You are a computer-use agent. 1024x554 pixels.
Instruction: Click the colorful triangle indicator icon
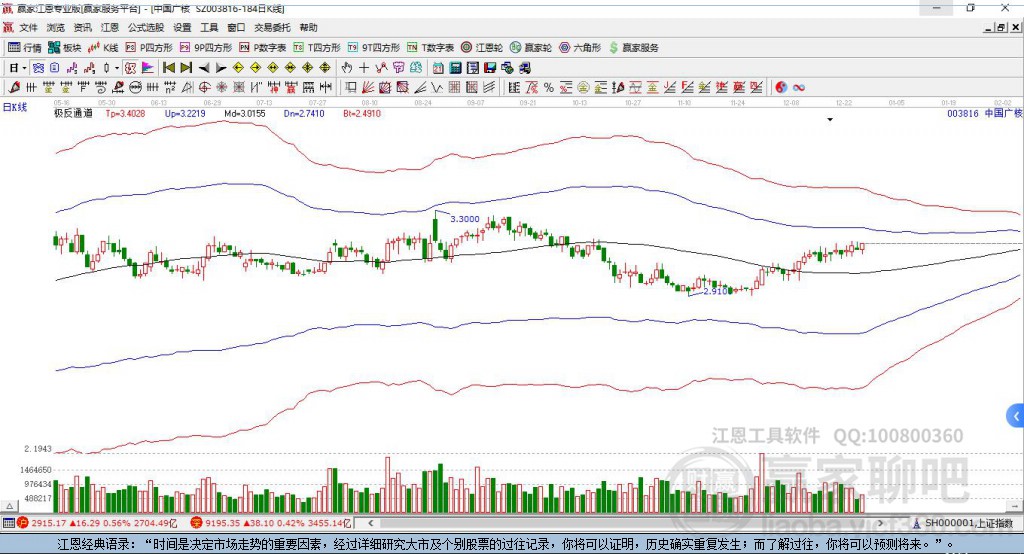(148, 68)
